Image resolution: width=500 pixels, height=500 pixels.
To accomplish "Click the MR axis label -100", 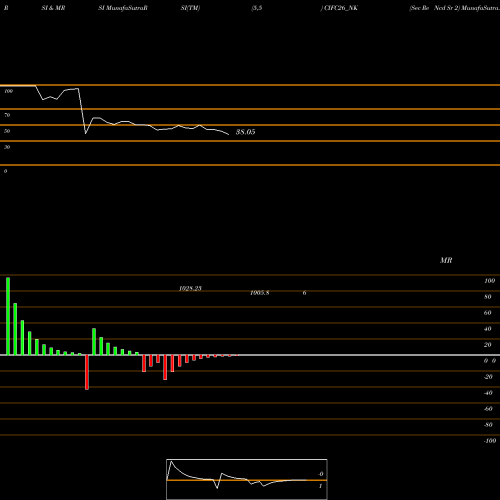I will (x=490, y=441).
